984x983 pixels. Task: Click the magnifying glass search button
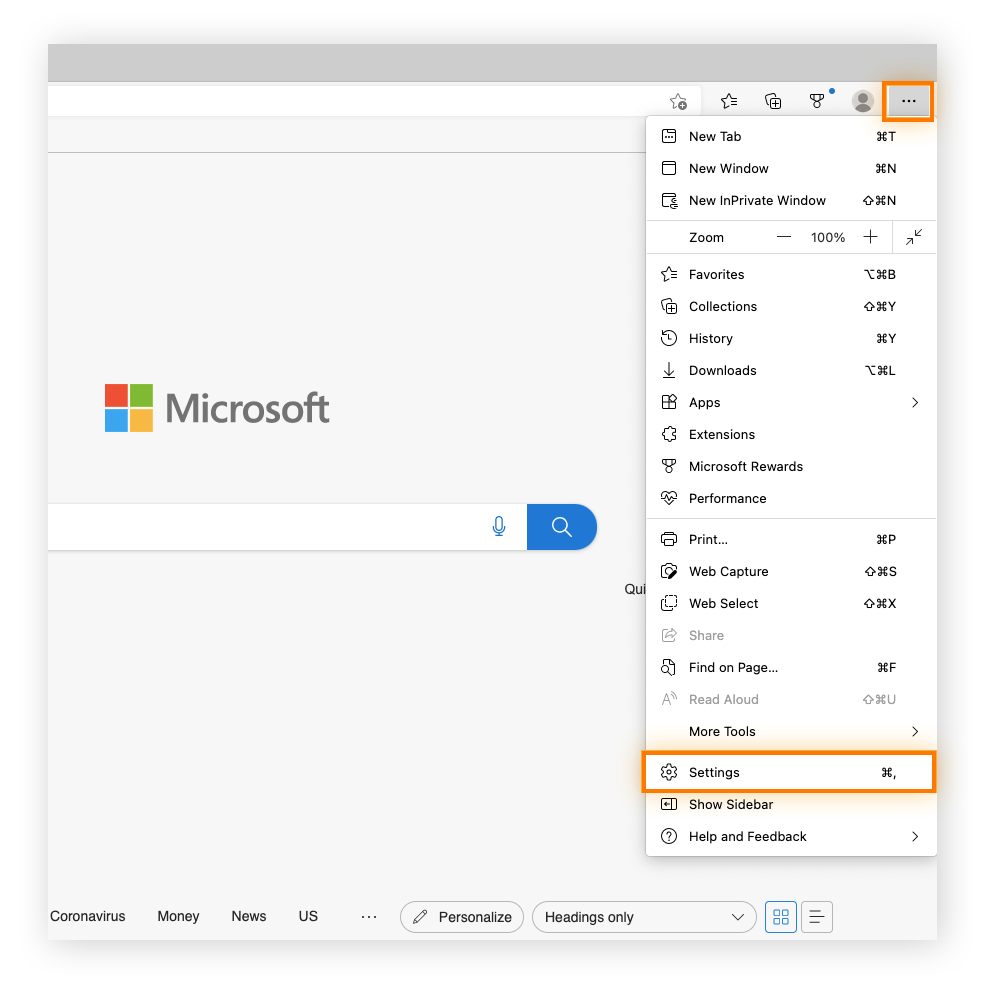561,527
